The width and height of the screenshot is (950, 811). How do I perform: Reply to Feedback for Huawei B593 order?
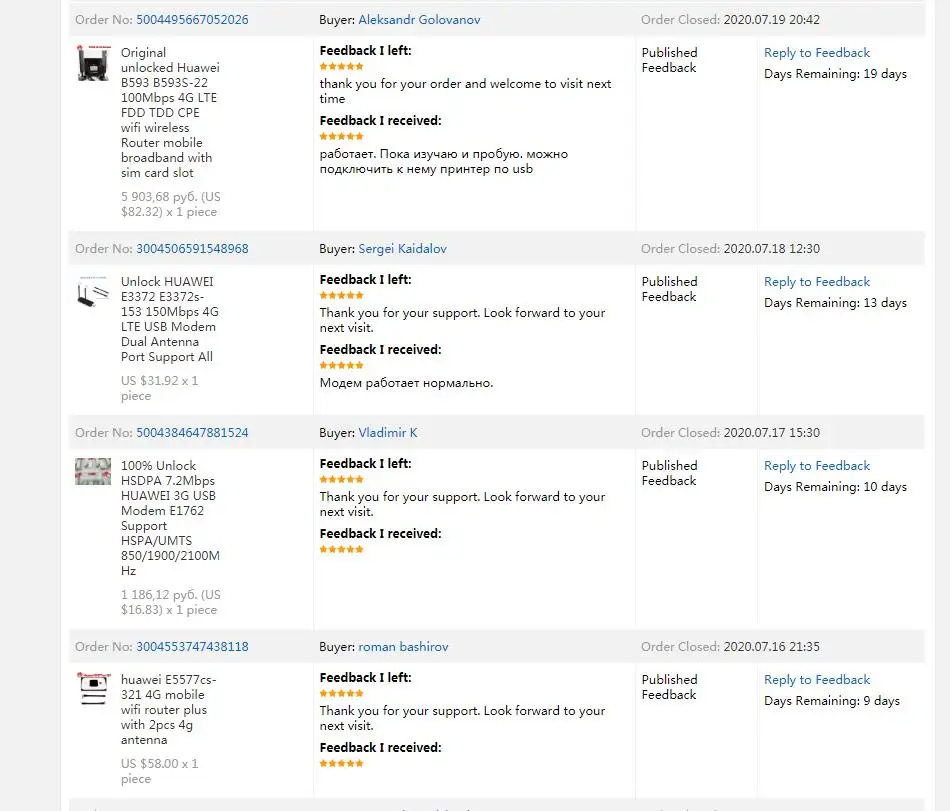pos(817,53)
